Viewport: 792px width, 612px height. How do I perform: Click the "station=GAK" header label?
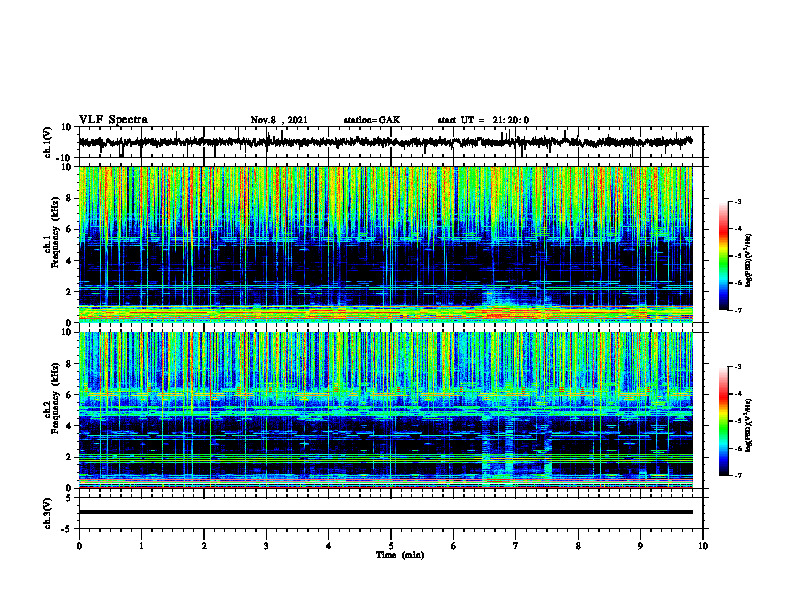[x=372, y=120]
